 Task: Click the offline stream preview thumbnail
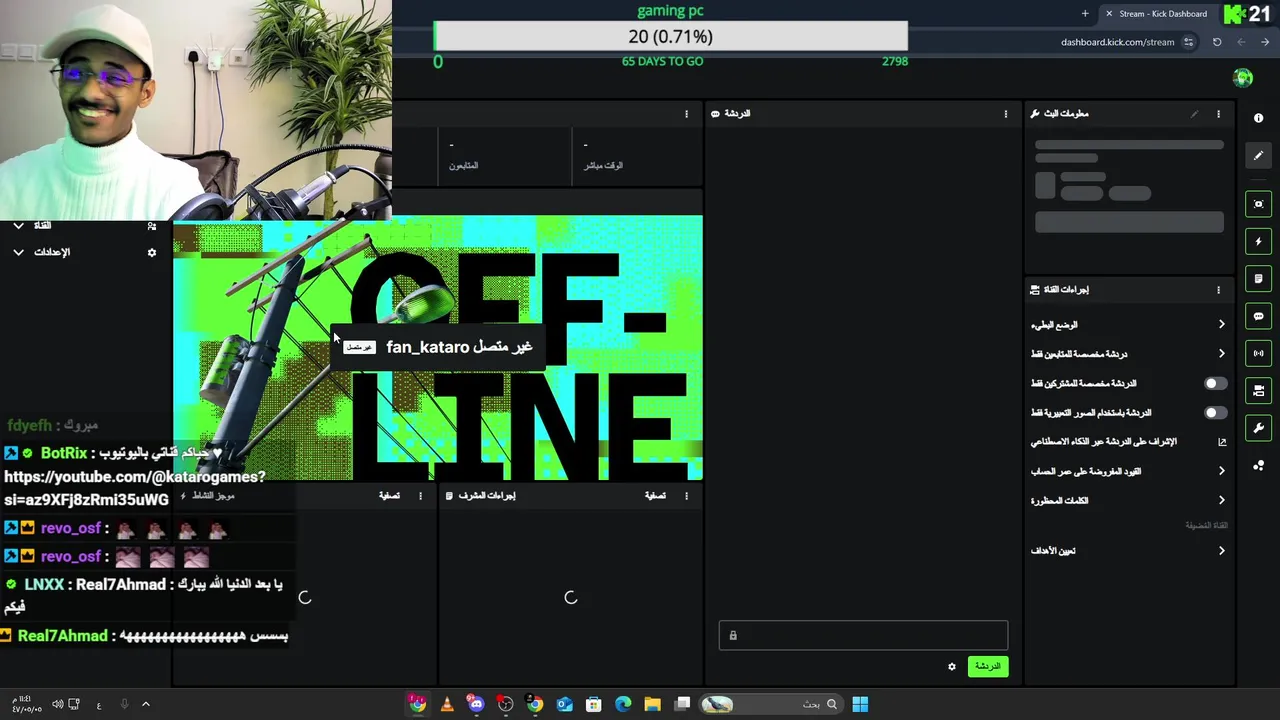pyautogui.click(x=438, y=348)
